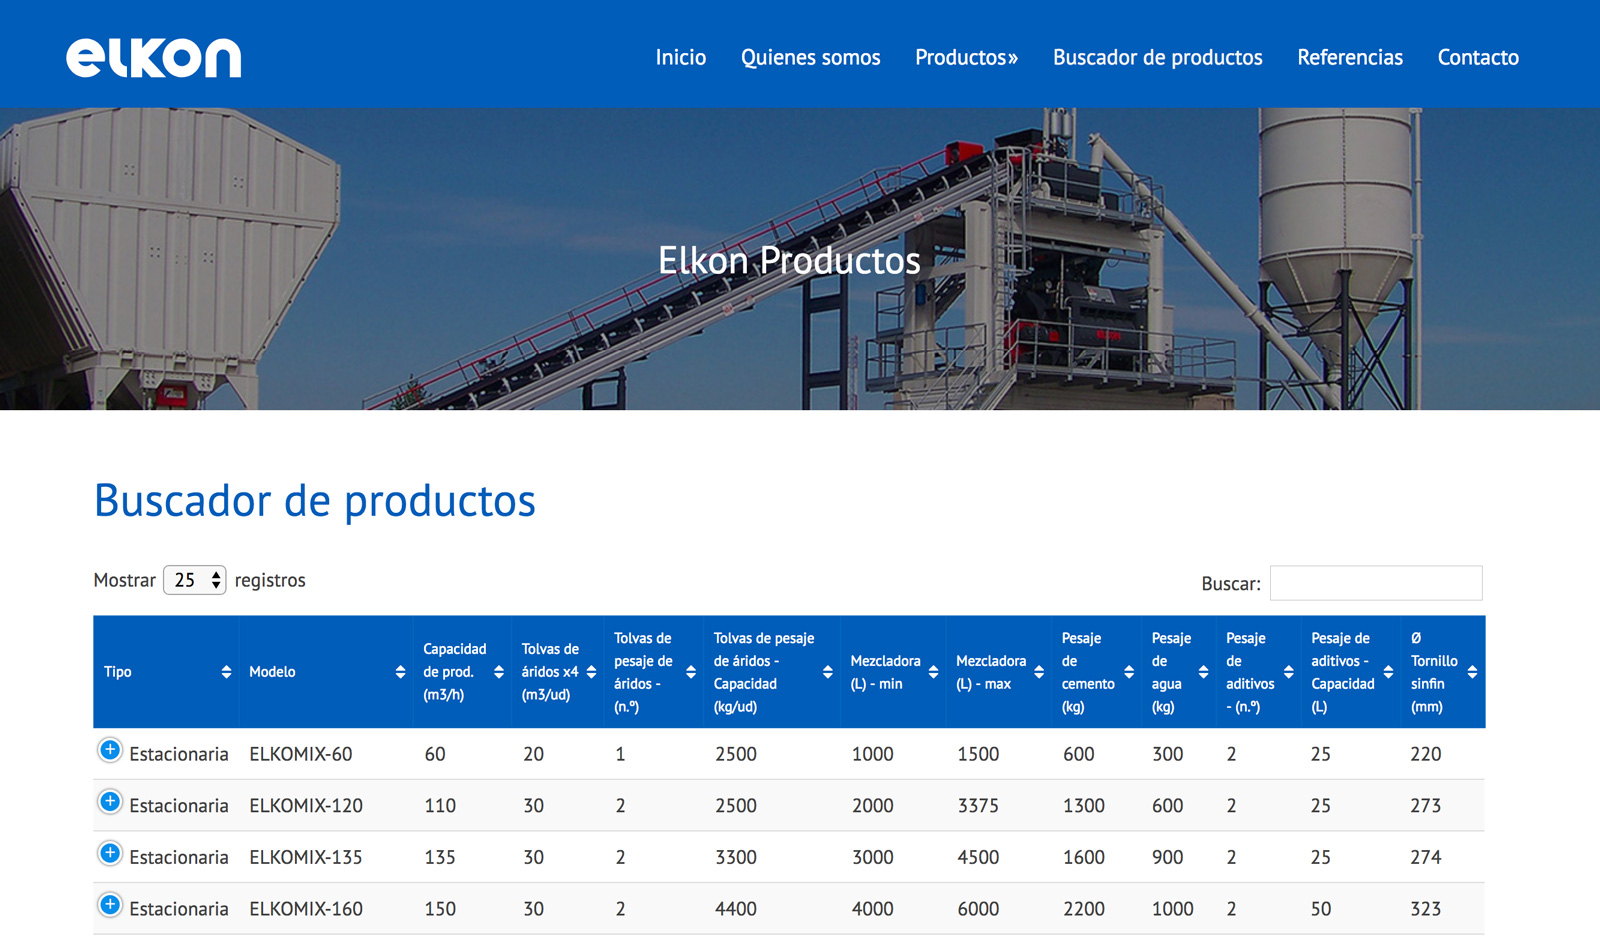
Task: Expand details for ELKOMIX-60 row
Action: pyautogui.click(x=110, y=750)
